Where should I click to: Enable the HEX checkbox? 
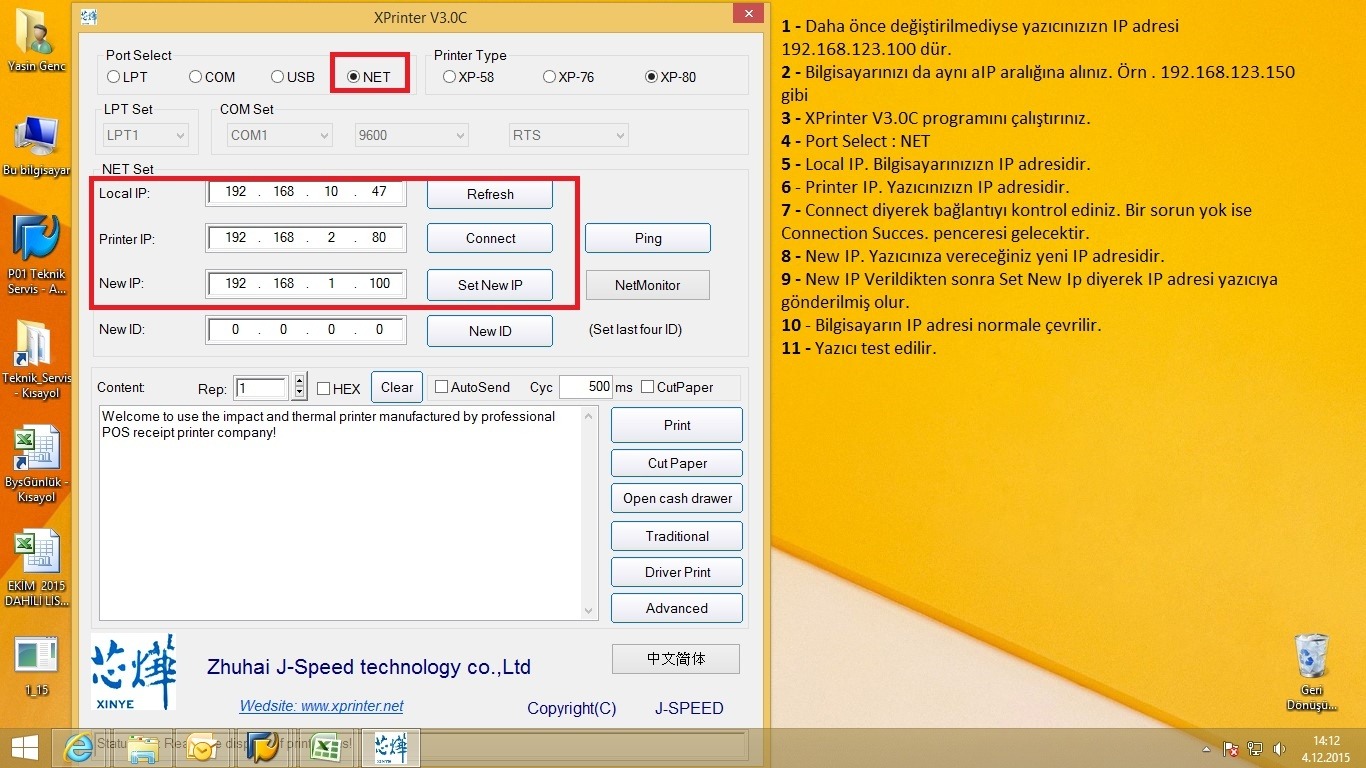click(338, 389)
